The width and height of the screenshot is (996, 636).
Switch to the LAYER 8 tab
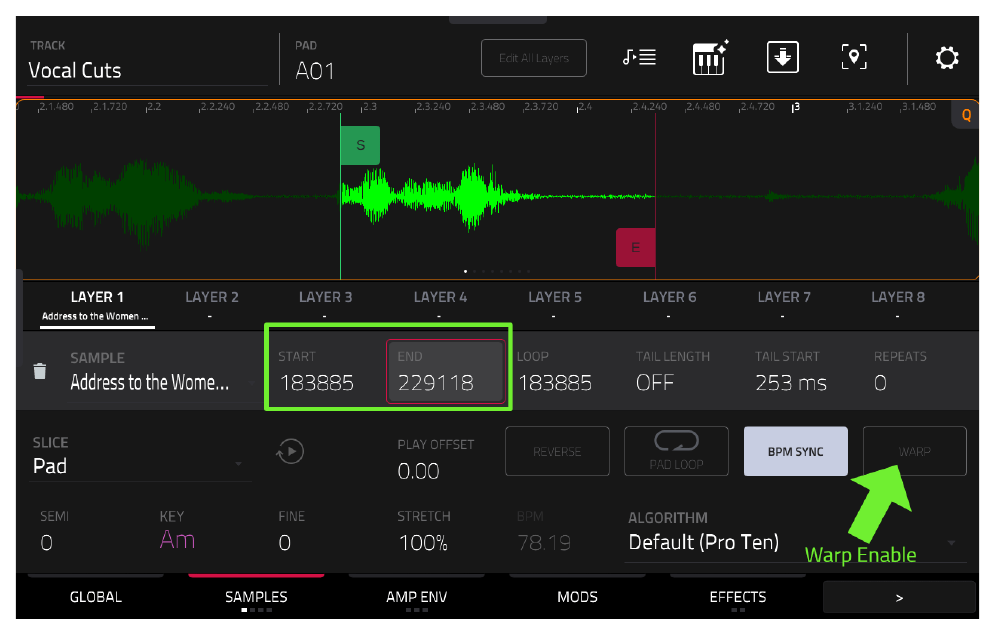pos(898,306)
